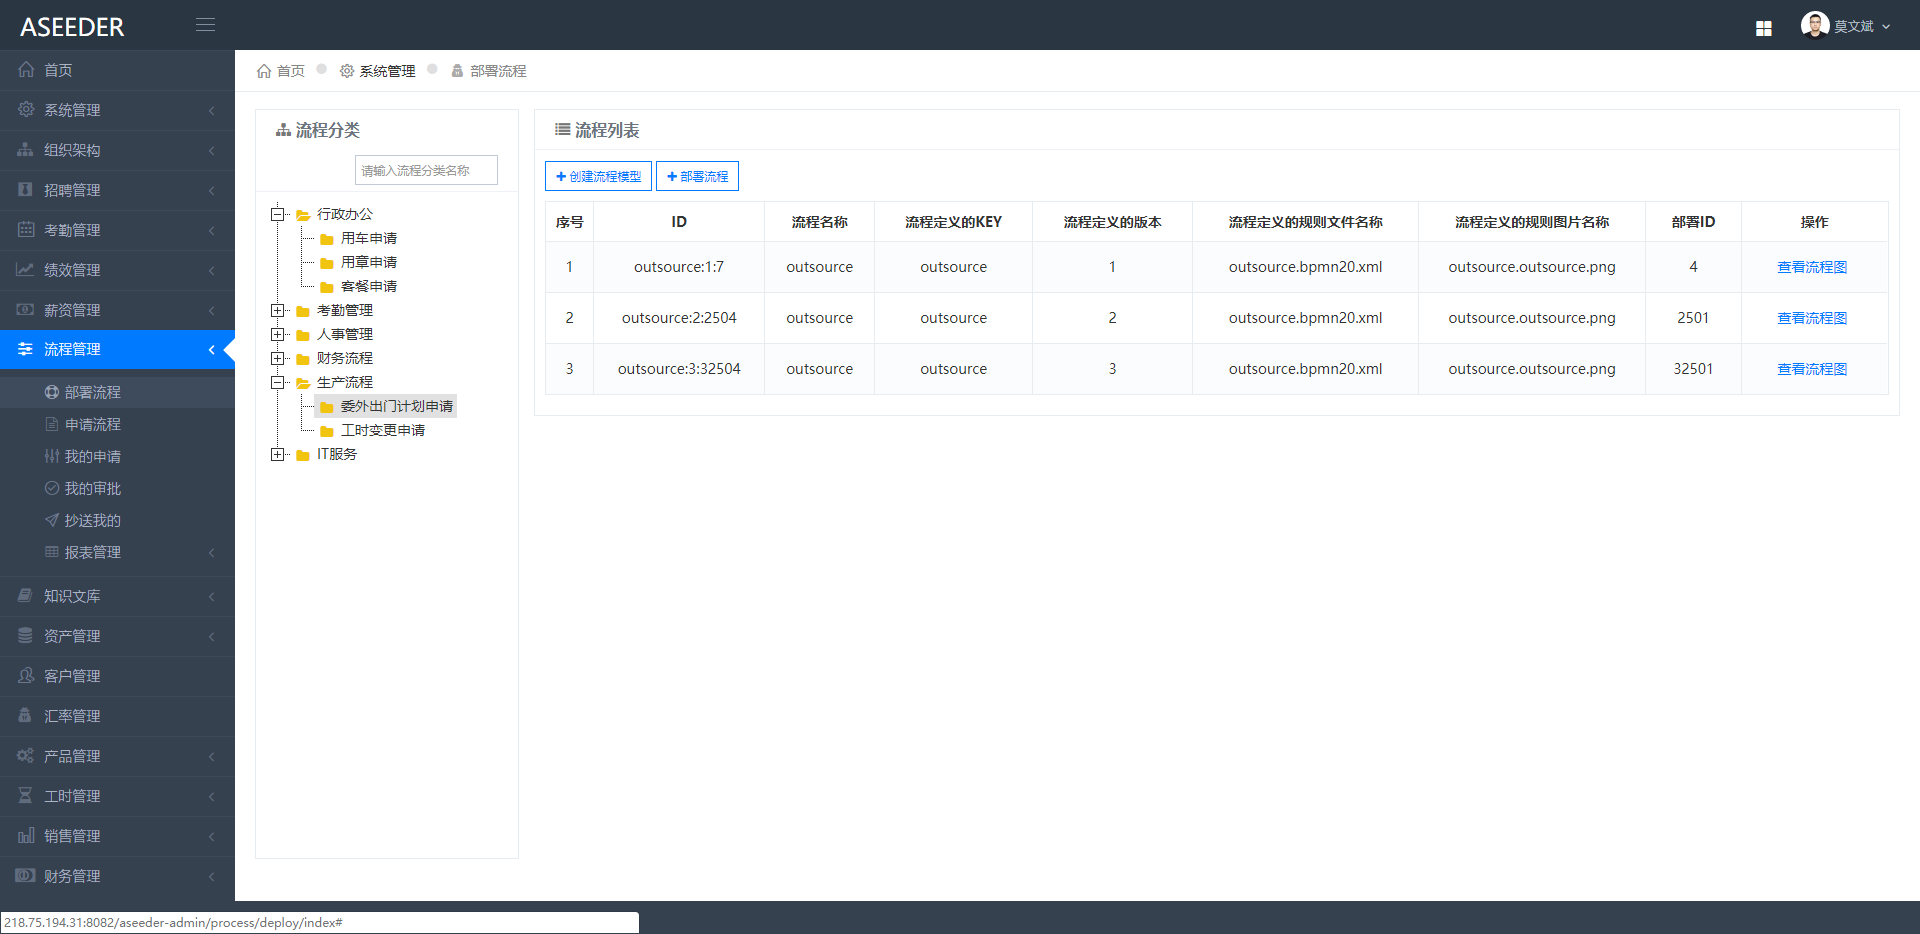Select the 用车申请 folder icon
This screenshot has height=934, width=1920.
coord(326,239)
